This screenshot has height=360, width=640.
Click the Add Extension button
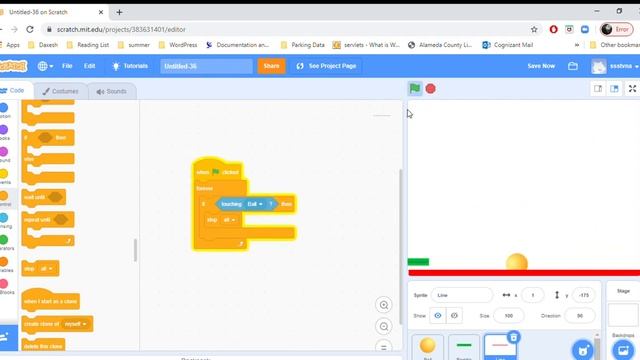tap(8, 338)
